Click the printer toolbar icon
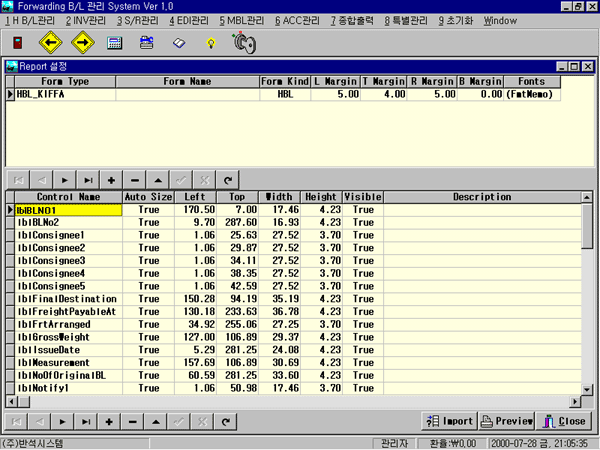Screen dimensions: 600x450 147,42
